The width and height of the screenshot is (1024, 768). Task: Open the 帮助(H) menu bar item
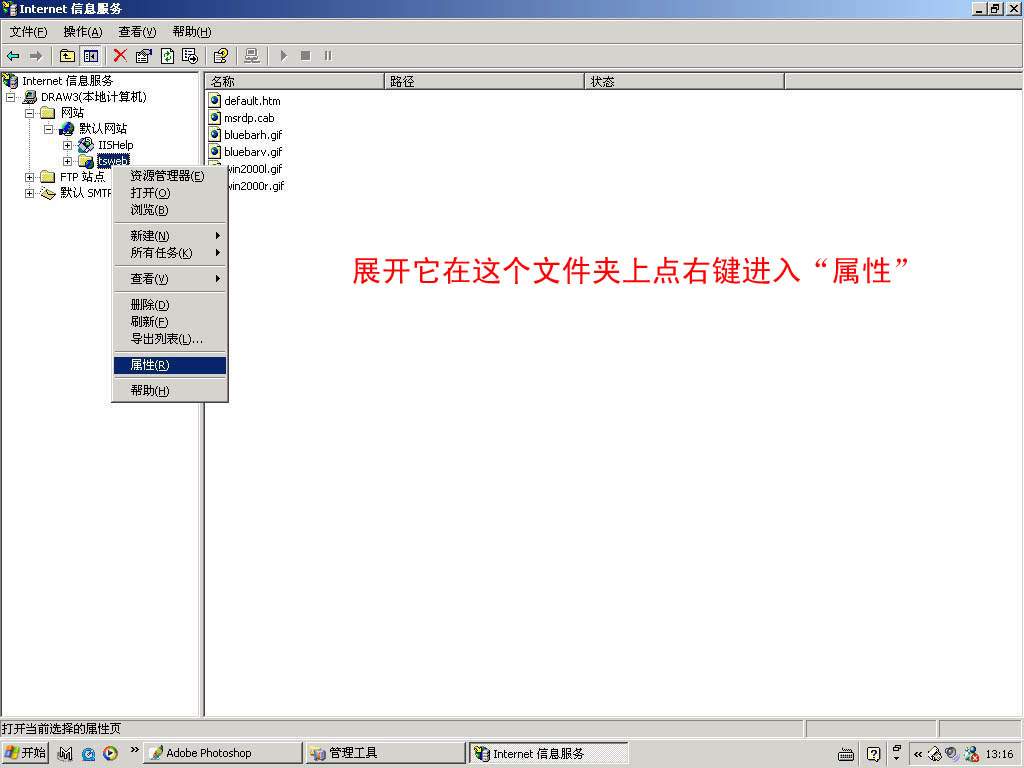coord(192,32)
